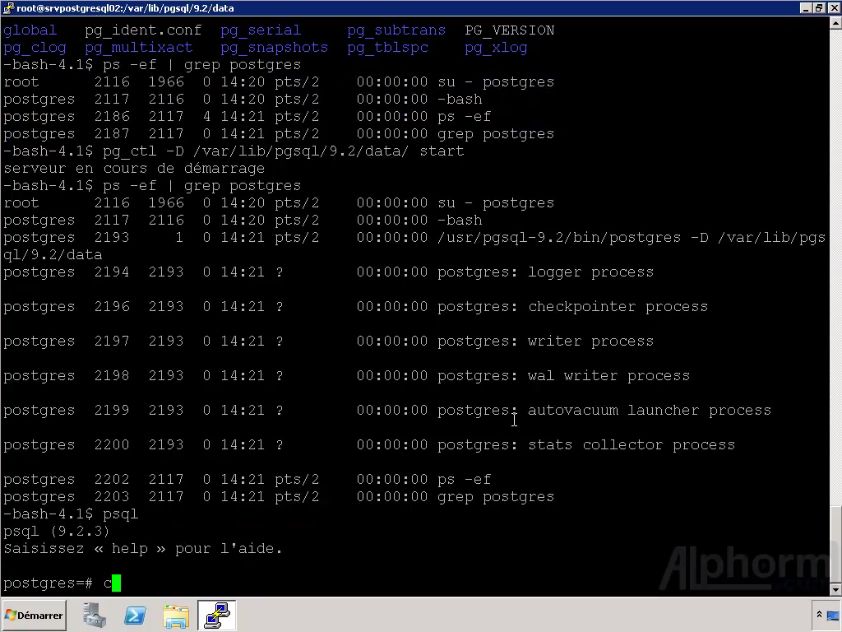Click the 'stats collector process' text
The width and height of the screenshot is (842, 632).
click(632, 445)
